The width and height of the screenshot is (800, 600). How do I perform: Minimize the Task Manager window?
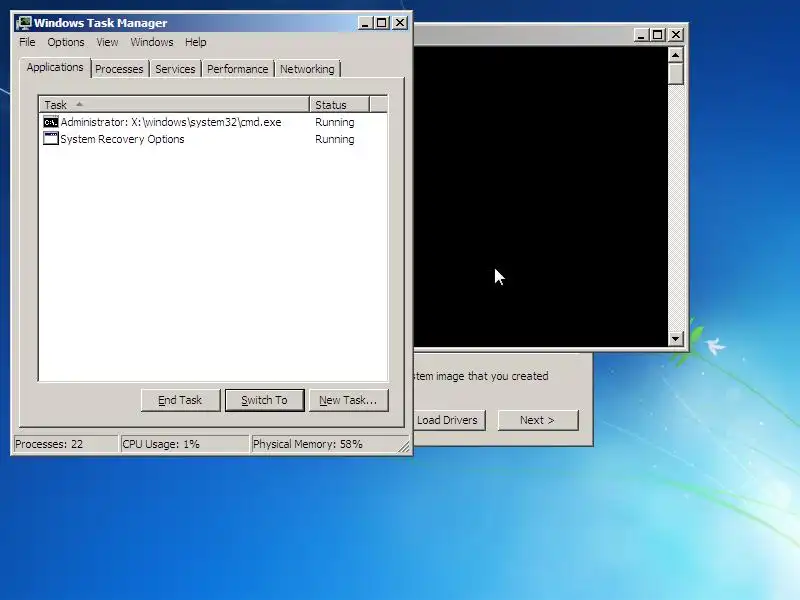coord(365,23)
